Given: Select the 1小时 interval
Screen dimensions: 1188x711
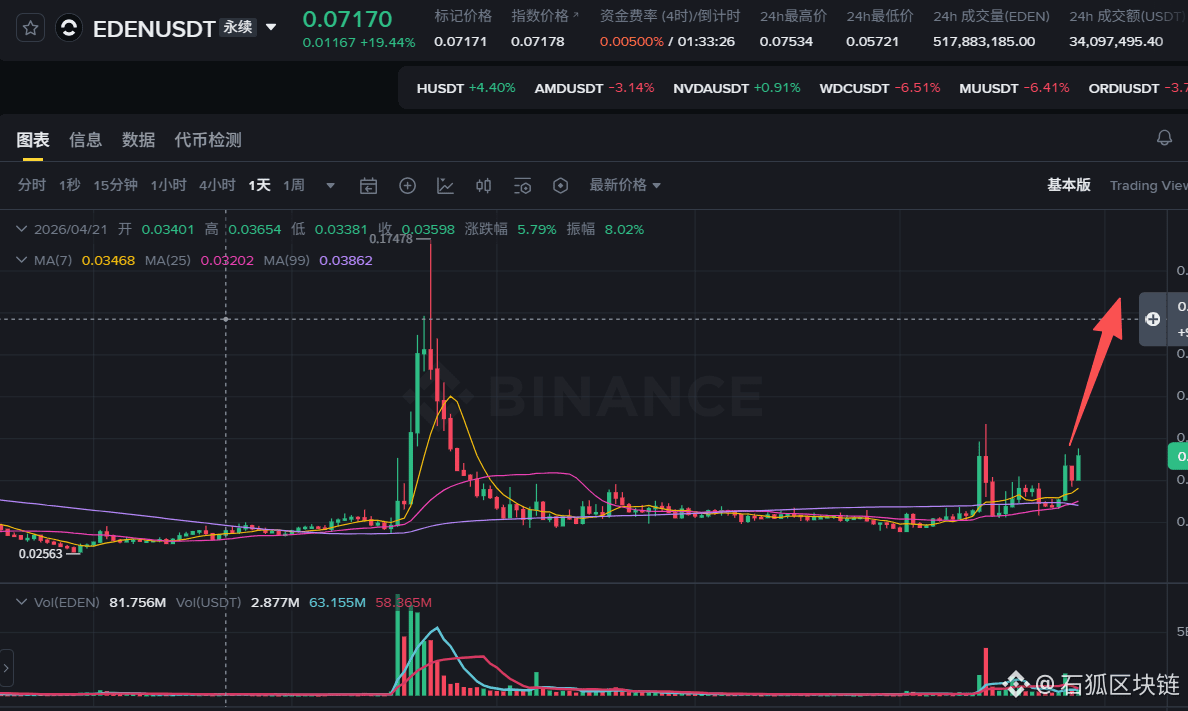Looking at the screenshot, I should click(168, 185).
